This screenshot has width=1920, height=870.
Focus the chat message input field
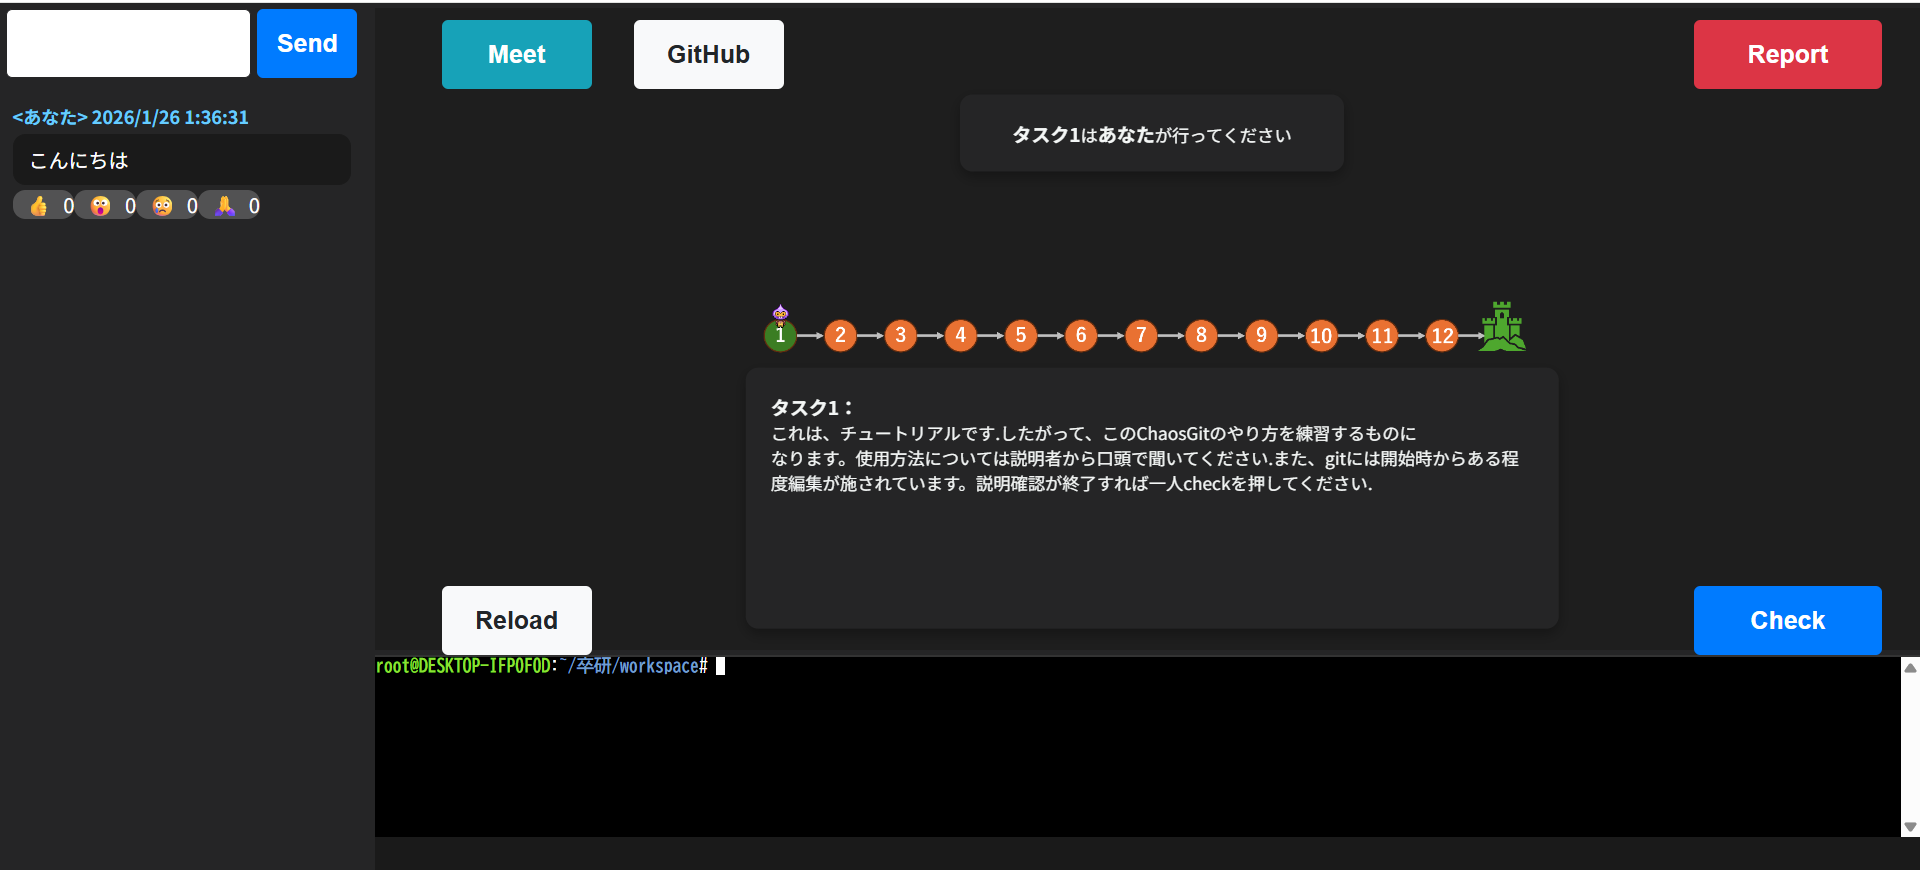click(x=128, y=43)
